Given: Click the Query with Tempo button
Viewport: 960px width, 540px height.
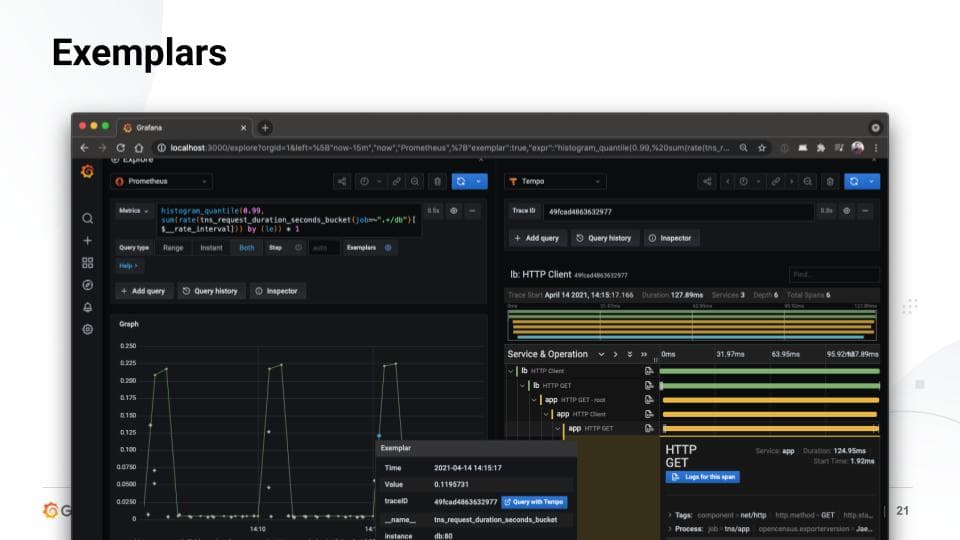Looking at the screenshot, I should (x=534, y=501).
